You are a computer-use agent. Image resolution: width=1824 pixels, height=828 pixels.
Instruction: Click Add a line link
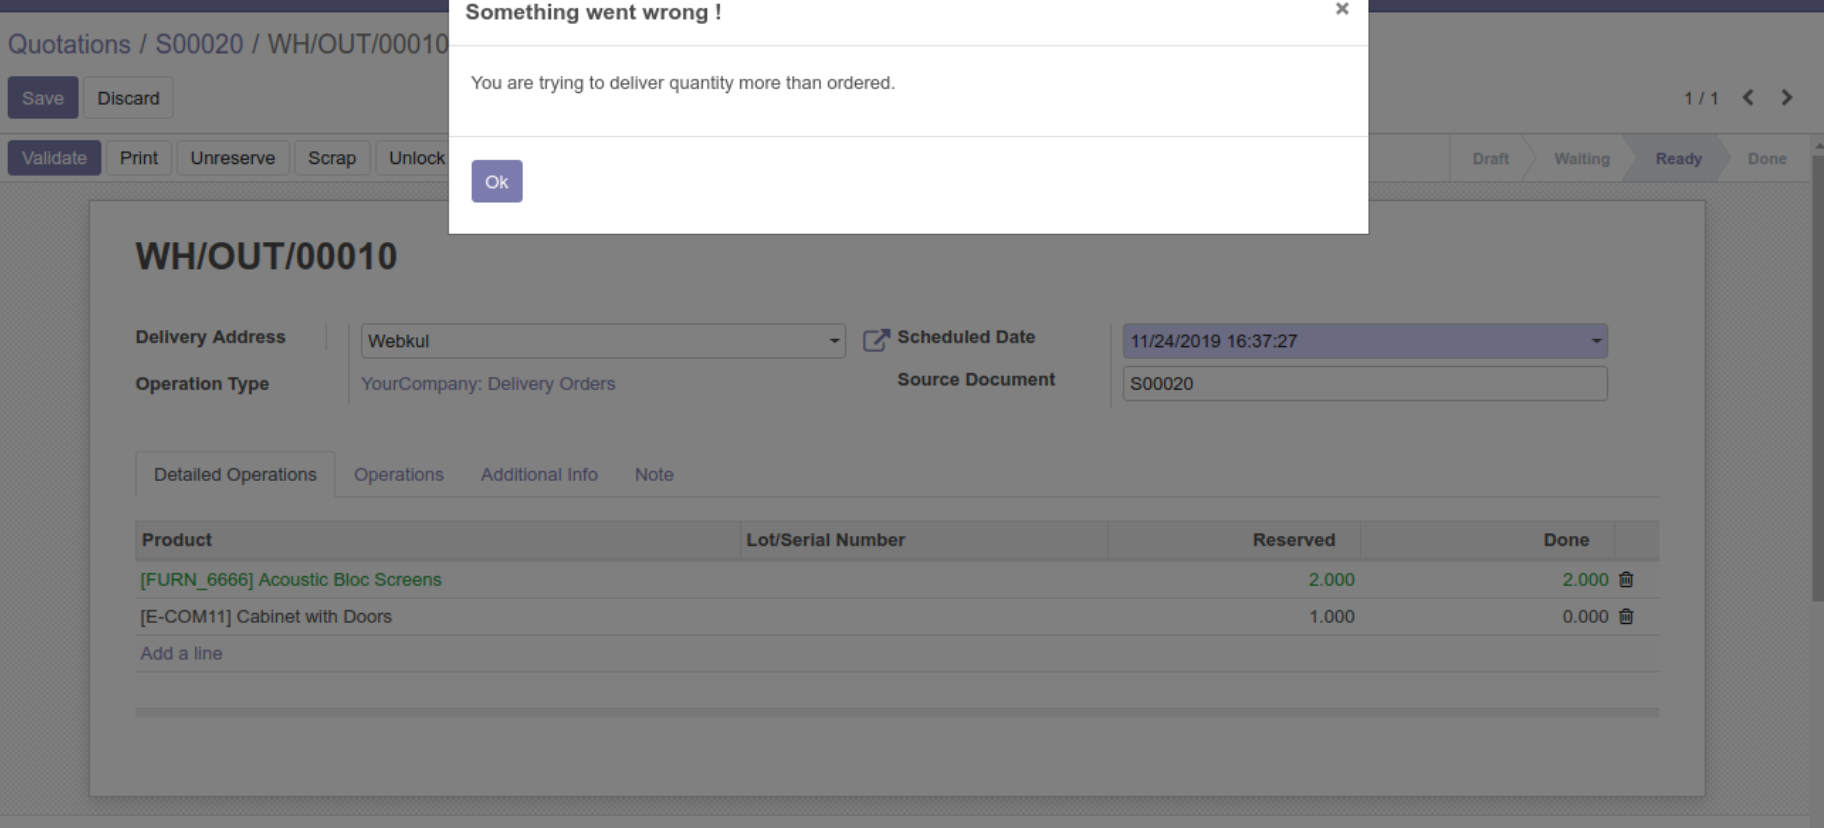point(181,654)
